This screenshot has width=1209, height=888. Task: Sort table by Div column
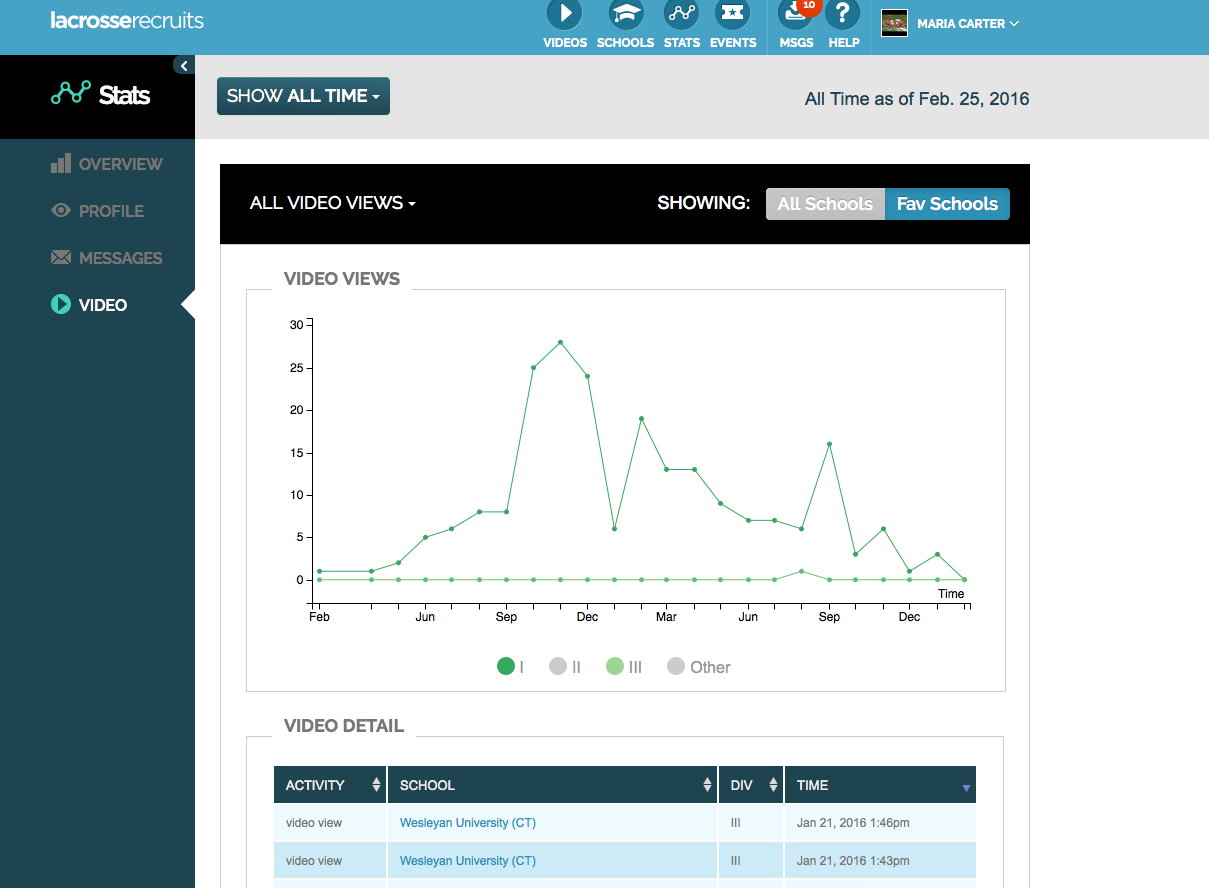pyautogui.click(x=751, y=785)
